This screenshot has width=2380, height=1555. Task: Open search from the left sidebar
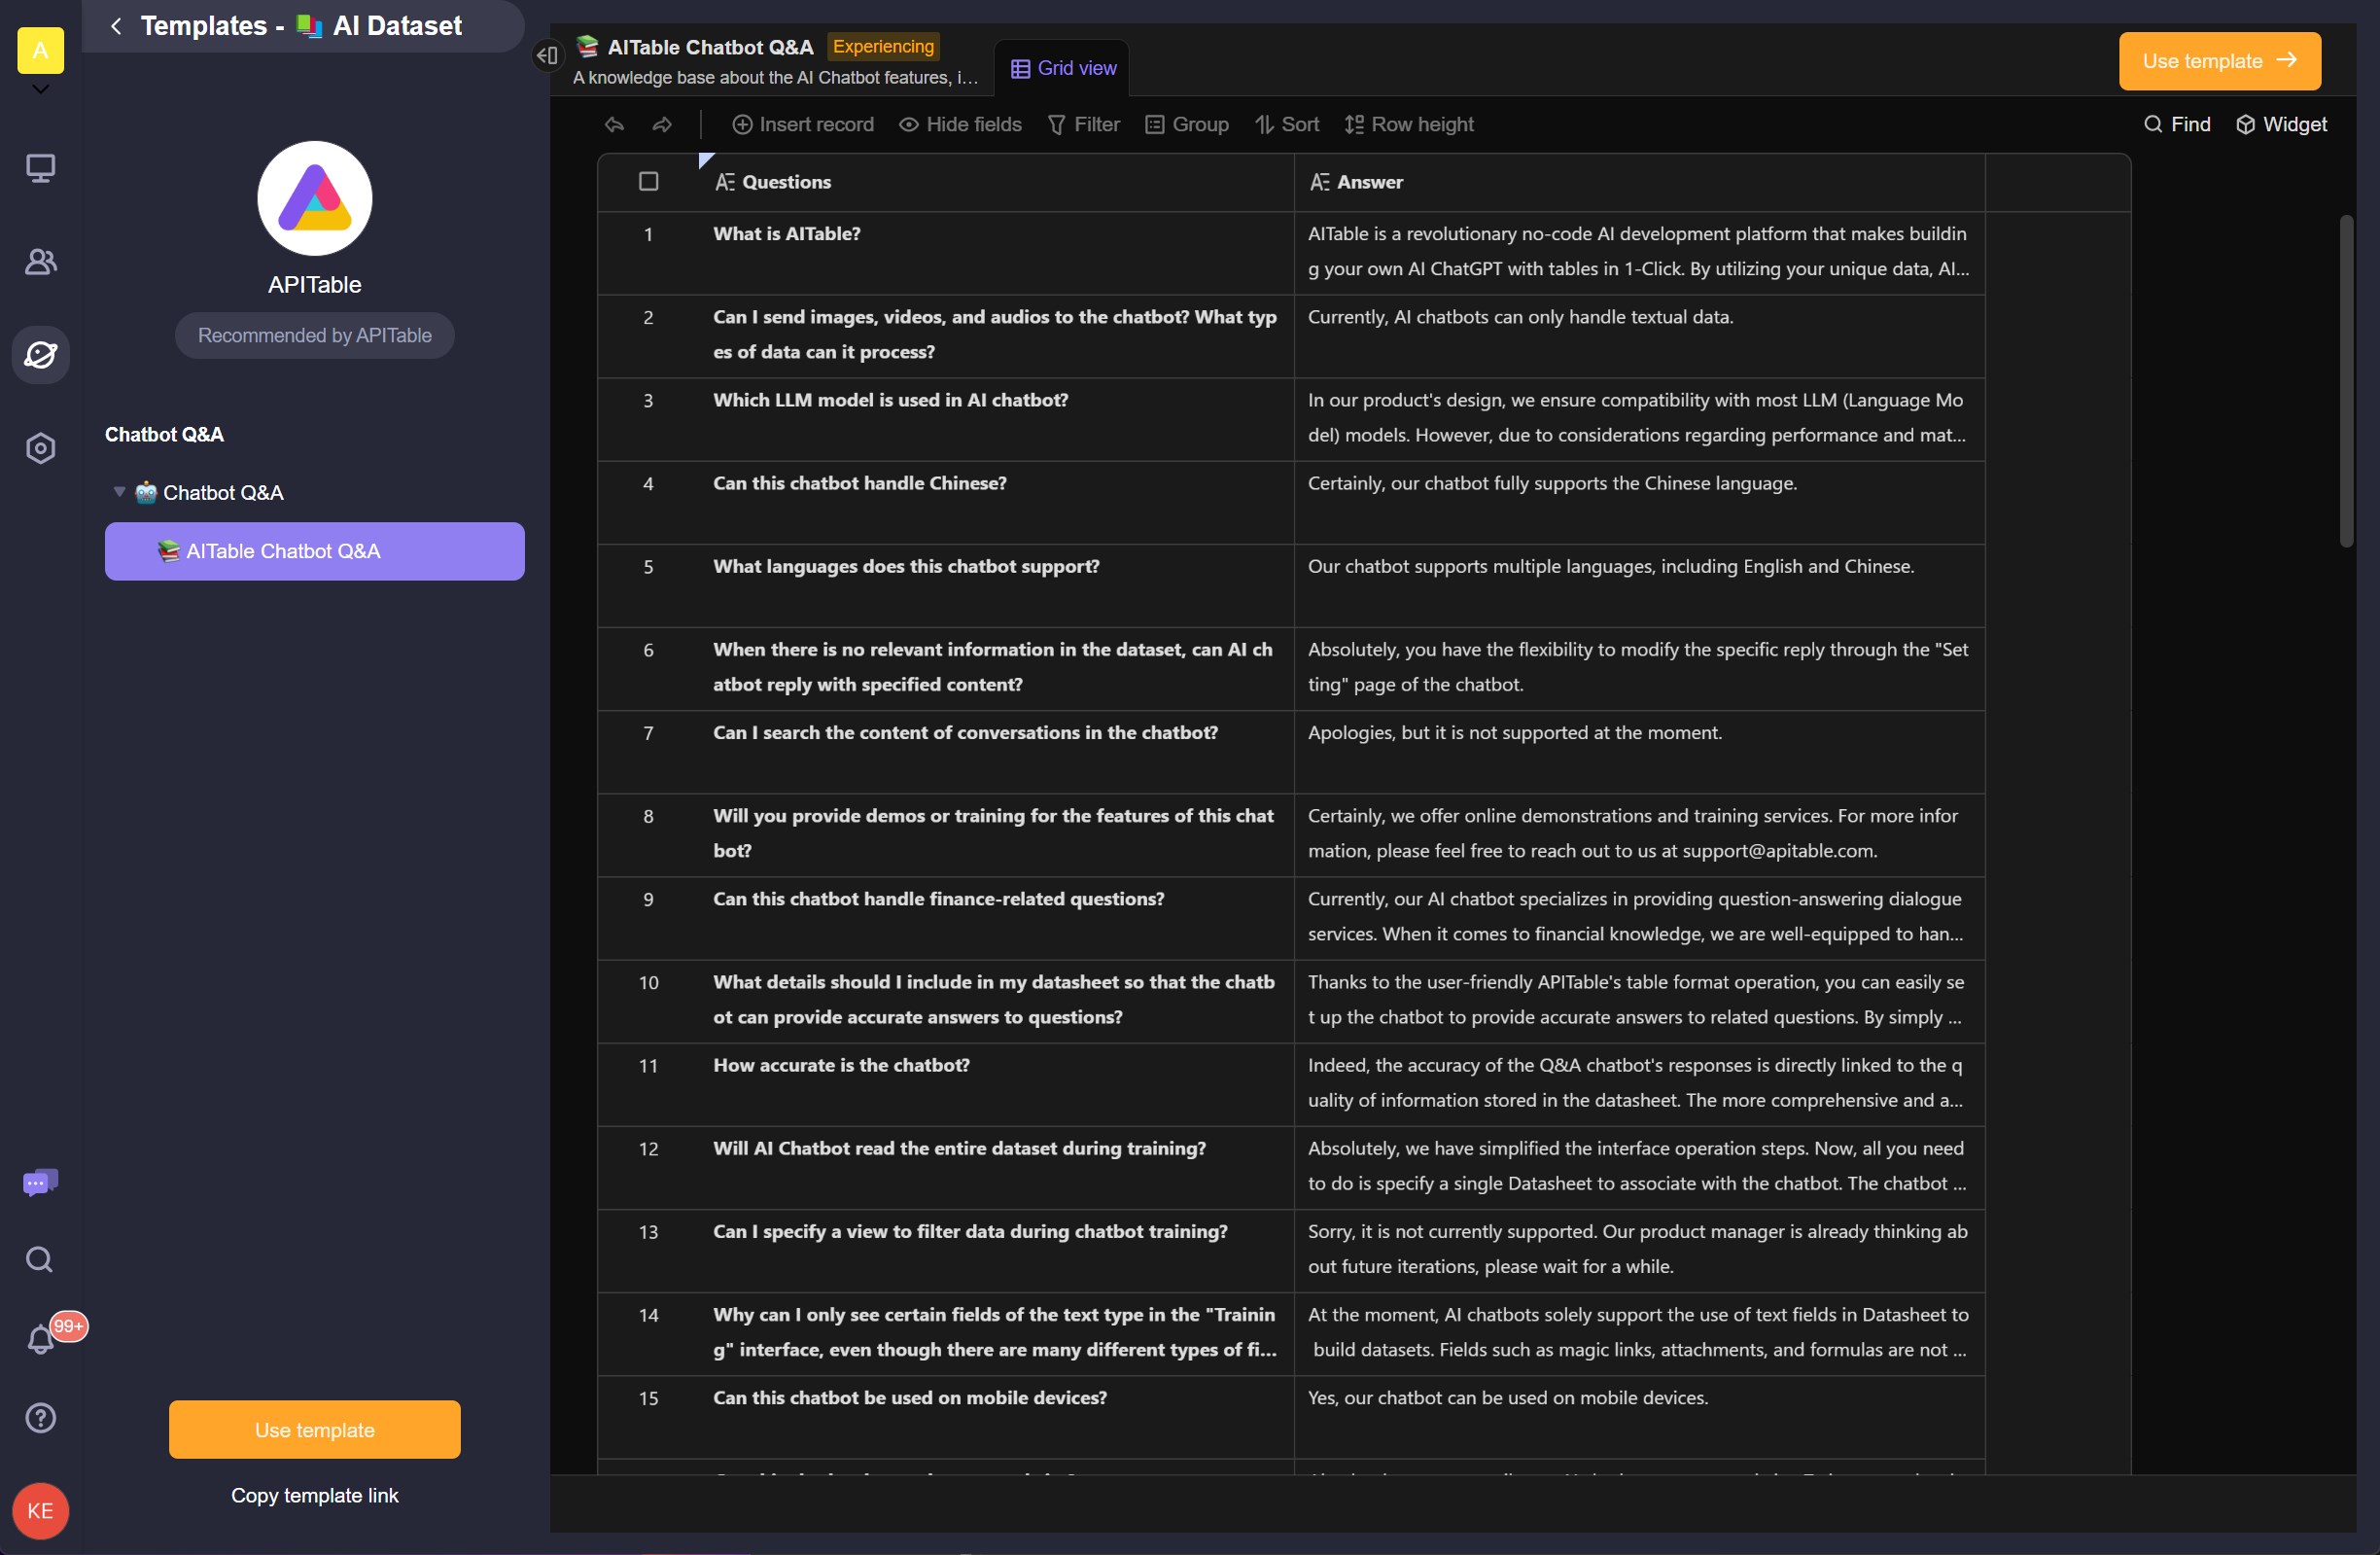[x=40, y=1259]
